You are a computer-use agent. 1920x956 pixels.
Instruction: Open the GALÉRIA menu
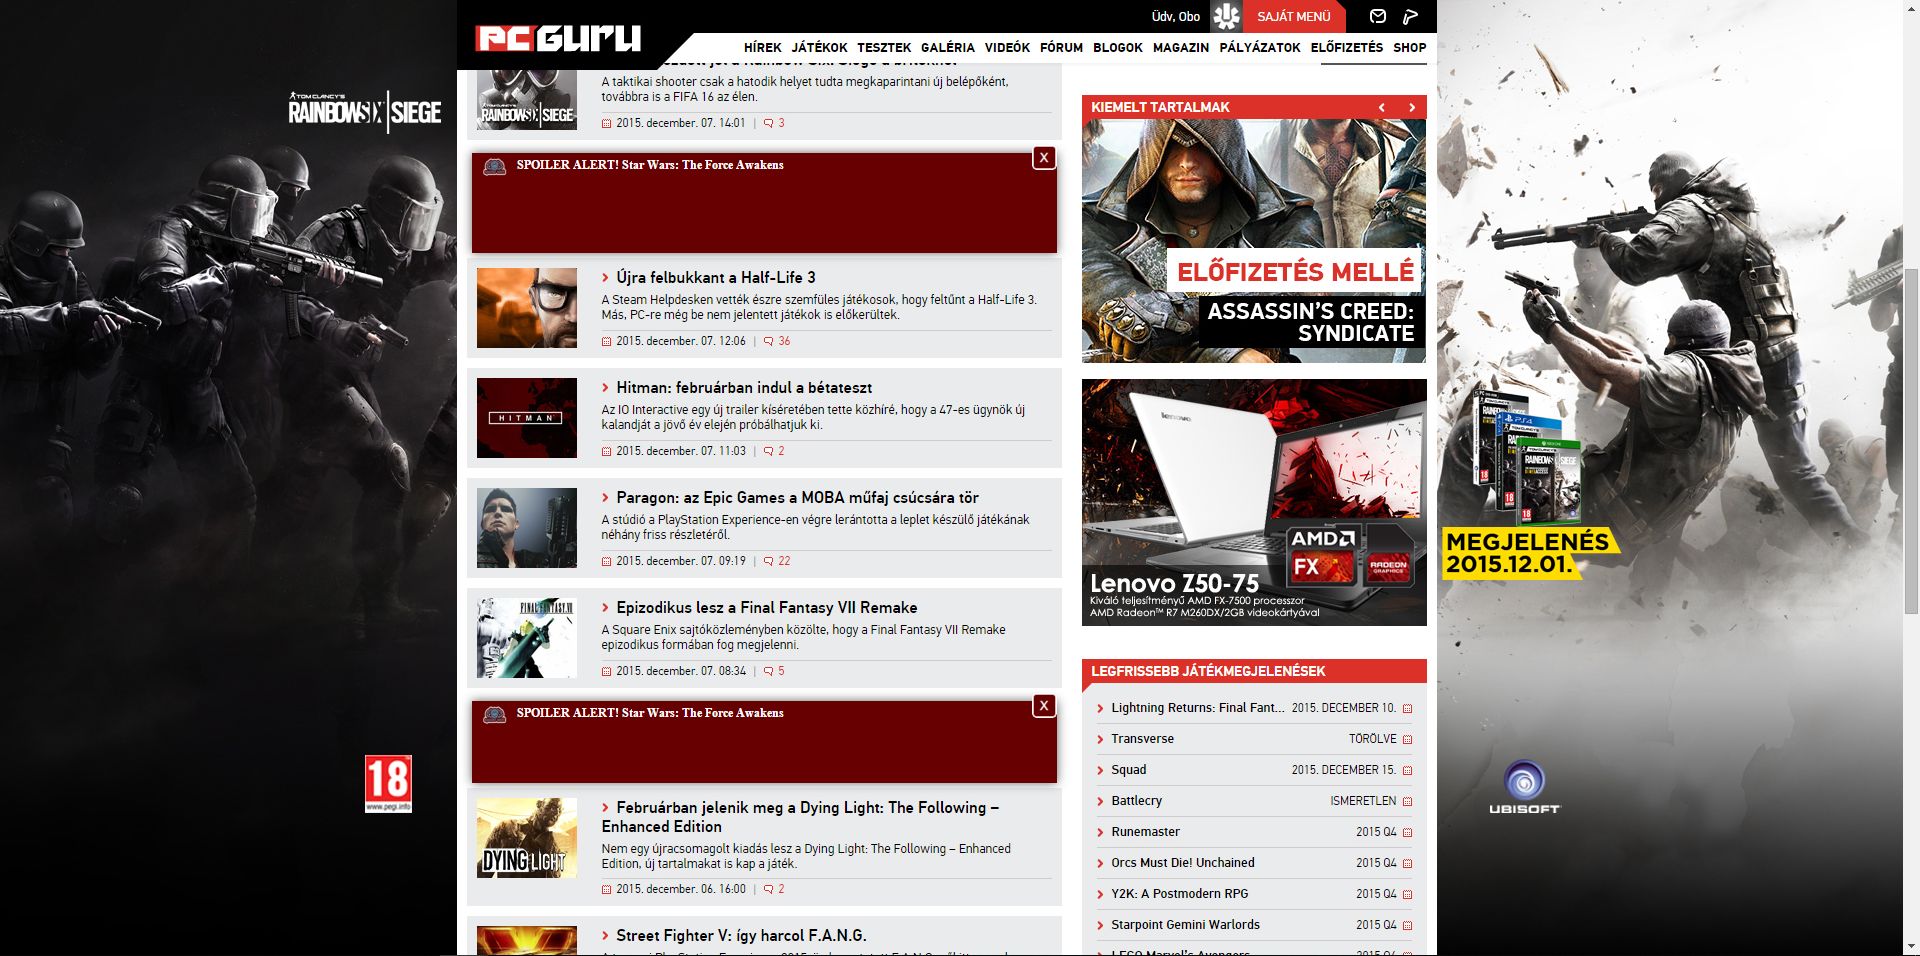(947, 47)
